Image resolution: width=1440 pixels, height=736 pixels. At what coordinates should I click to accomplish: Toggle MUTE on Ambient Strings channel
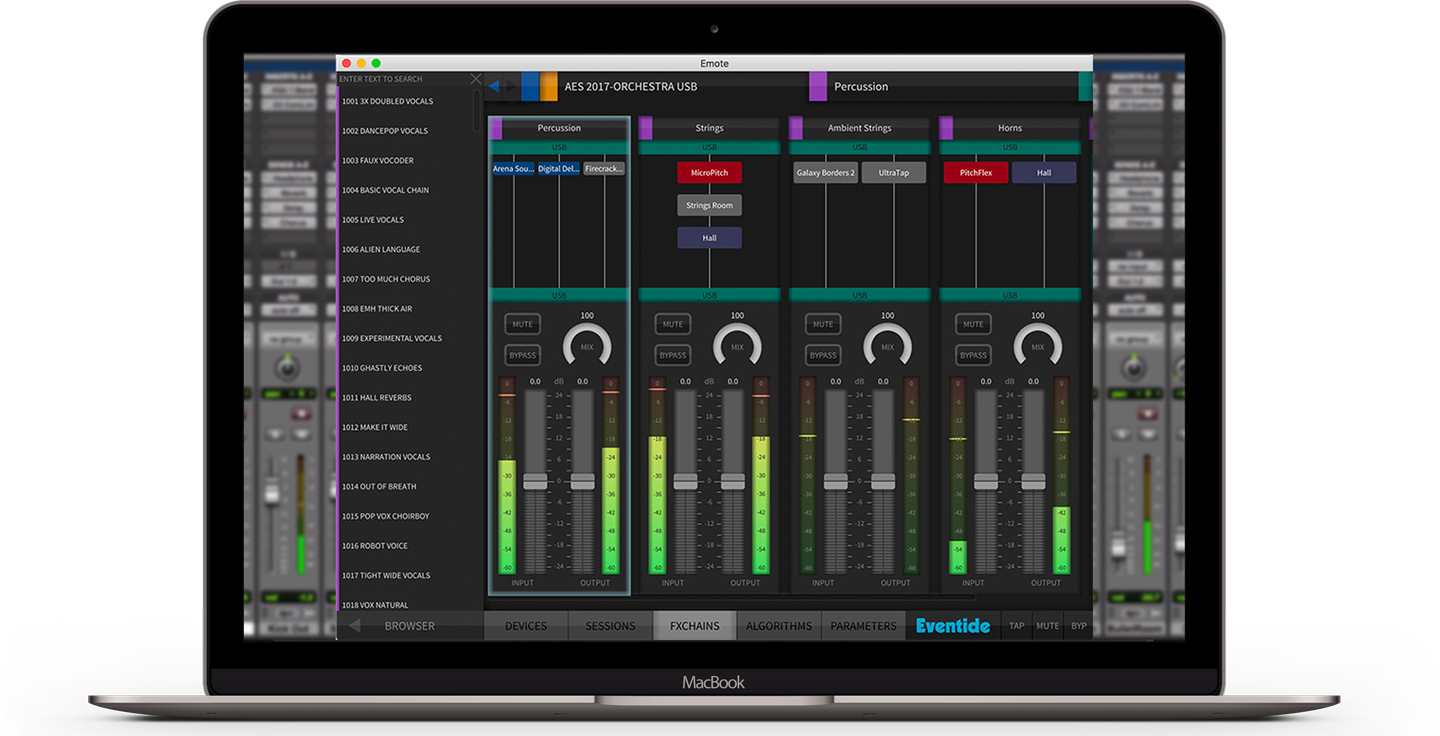pyautogui.click(x=823, y=324)
